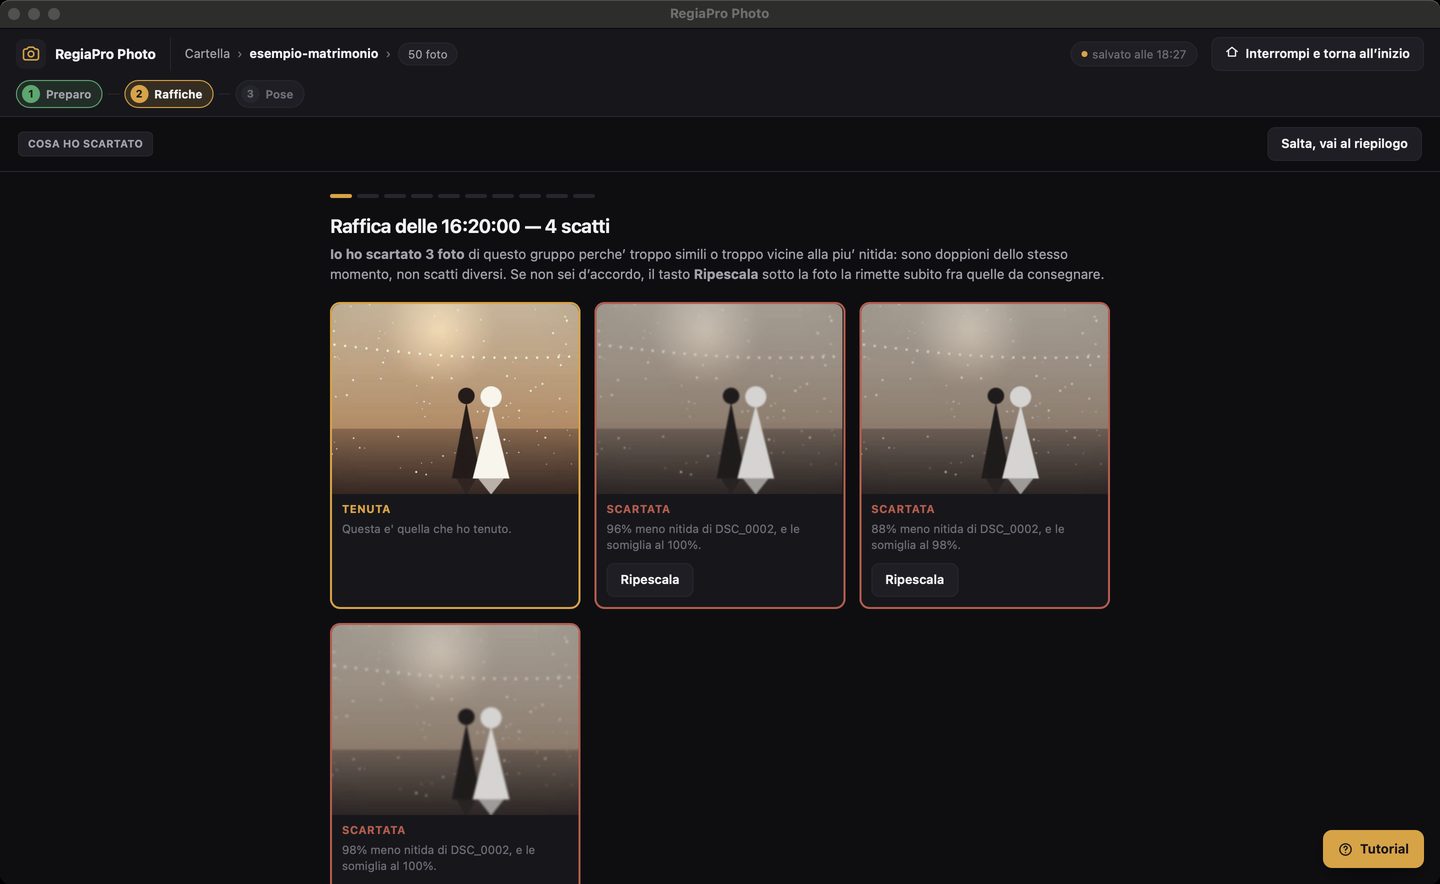The height and width of the screenshot is (884, 1440).
Task: Click the text Questa e' quella che ho tenuto.
Action: click(x=427, y=529)
